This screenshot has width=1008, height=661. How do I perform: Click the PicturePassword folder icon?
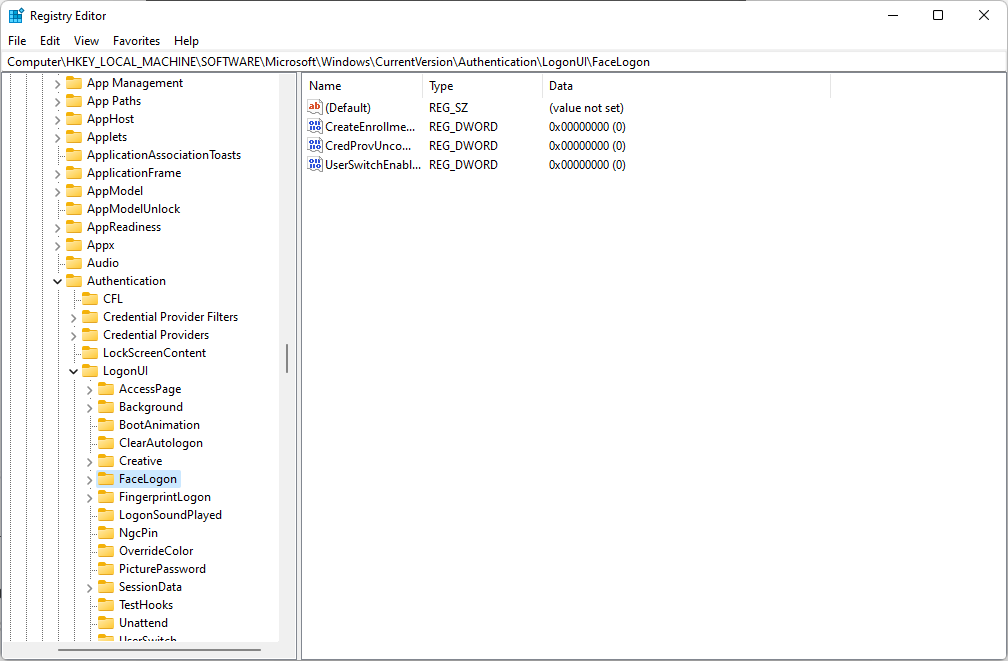pyautogui.click(x=106, y=569)
